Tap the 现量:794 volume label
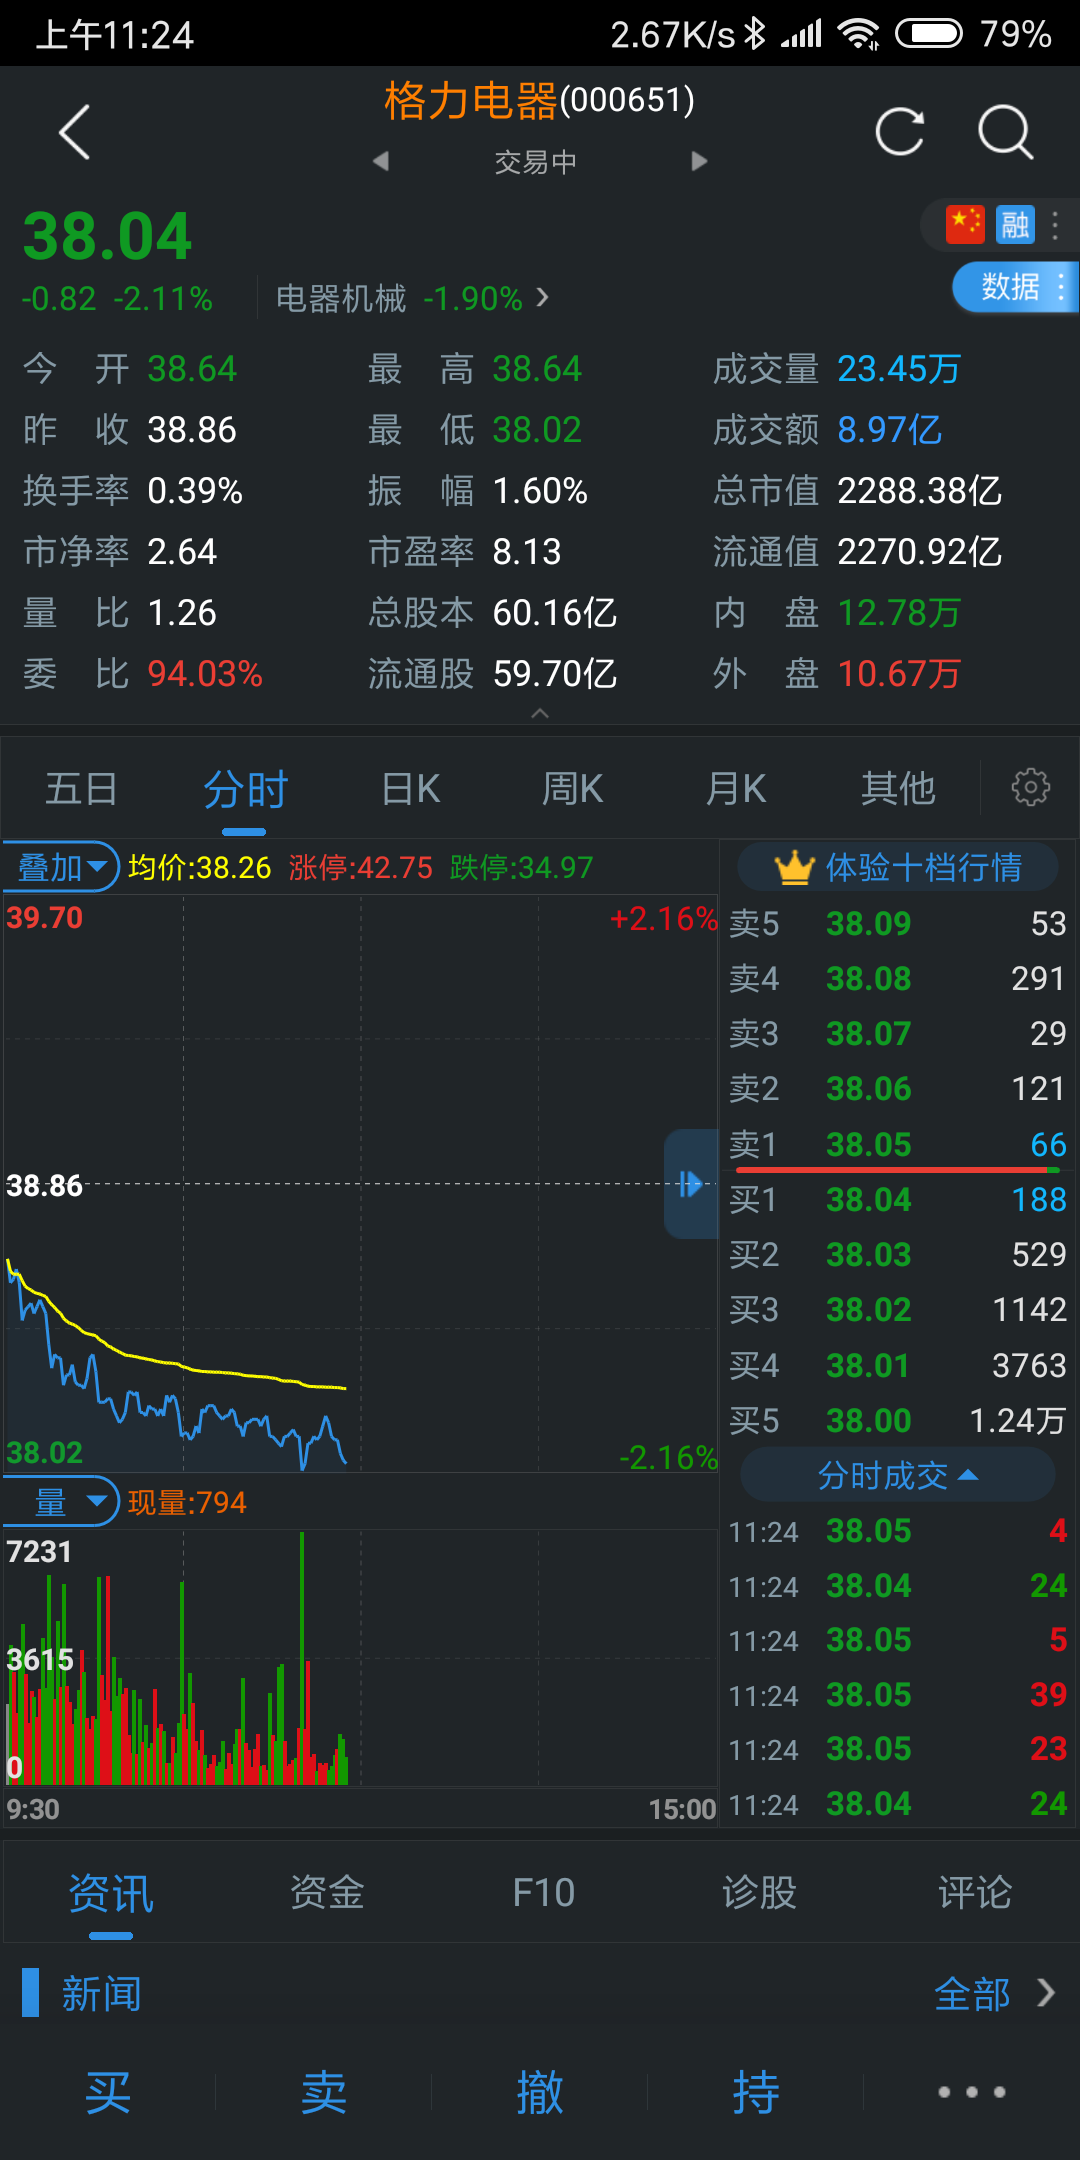Viewport: 1080px width, 2160px height. click(x=187, y=1502)
